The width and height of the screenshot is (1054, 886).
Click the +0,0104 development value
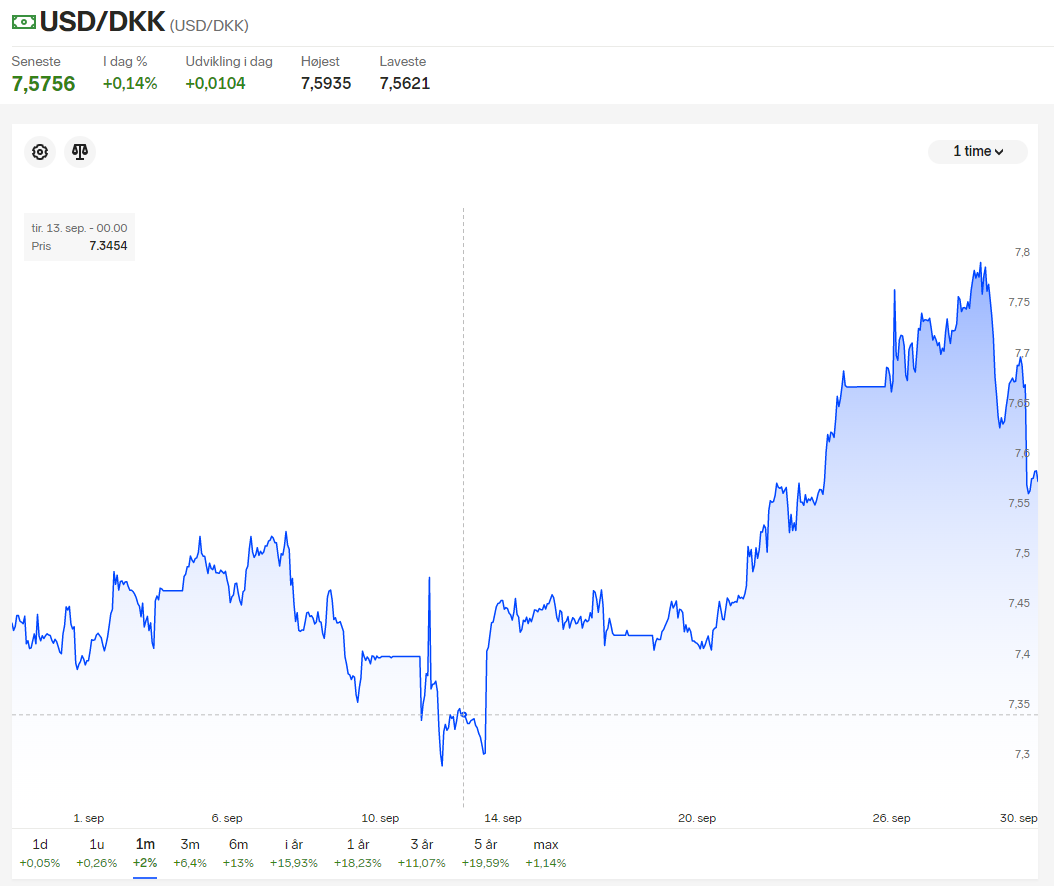click(215, 83)
